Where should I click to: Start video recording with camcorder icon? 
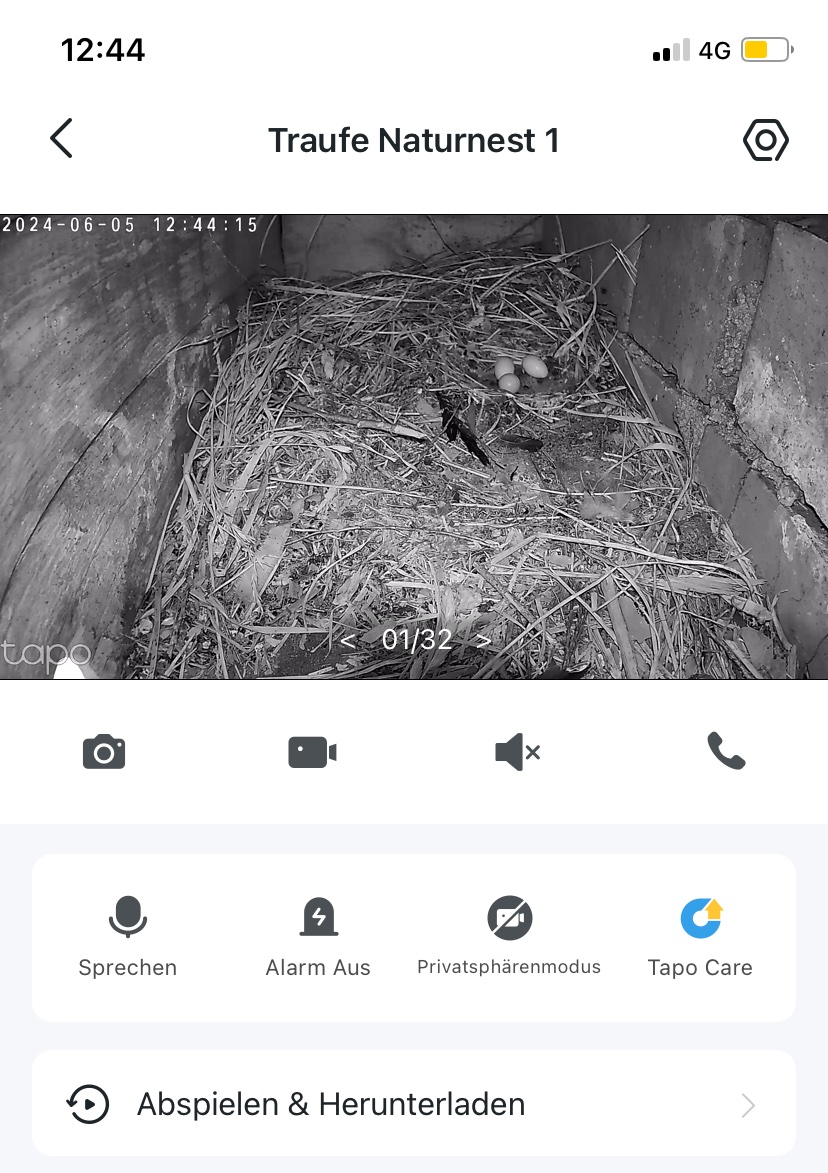[312, 752]
